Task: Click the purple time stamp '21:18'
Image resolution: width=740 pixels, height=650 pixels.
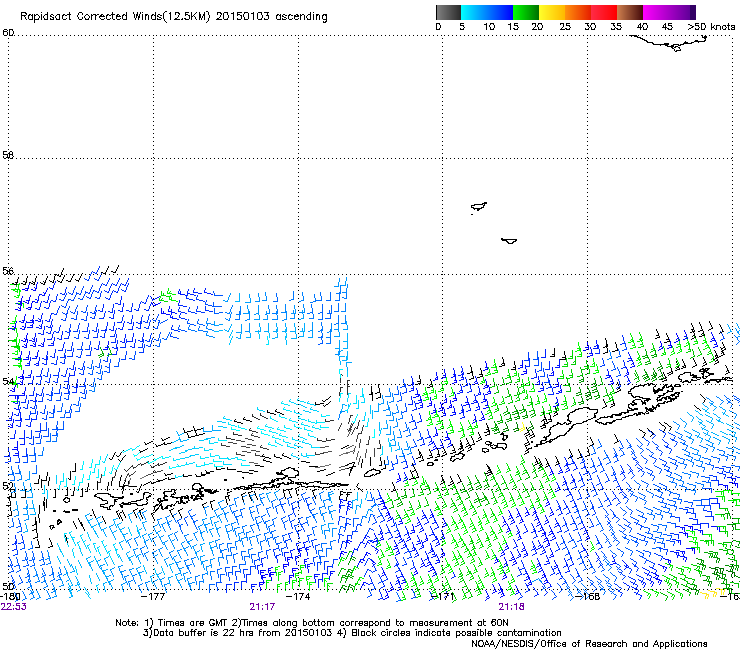Action: tap(512, 607)
